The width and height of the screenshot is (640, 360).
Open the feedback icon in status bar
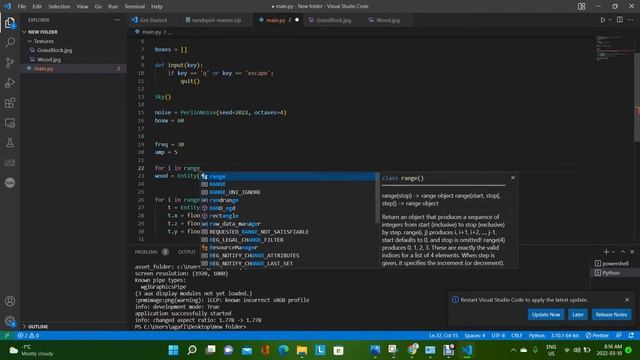(x=619, y=335)
